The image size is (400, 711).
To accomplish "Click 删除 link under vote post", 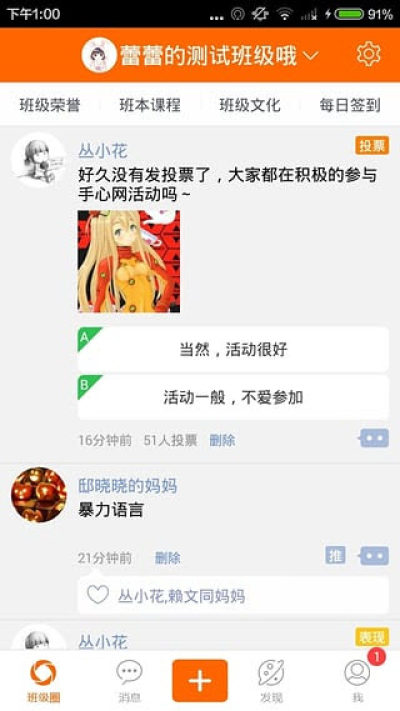I will coord(222,440).
